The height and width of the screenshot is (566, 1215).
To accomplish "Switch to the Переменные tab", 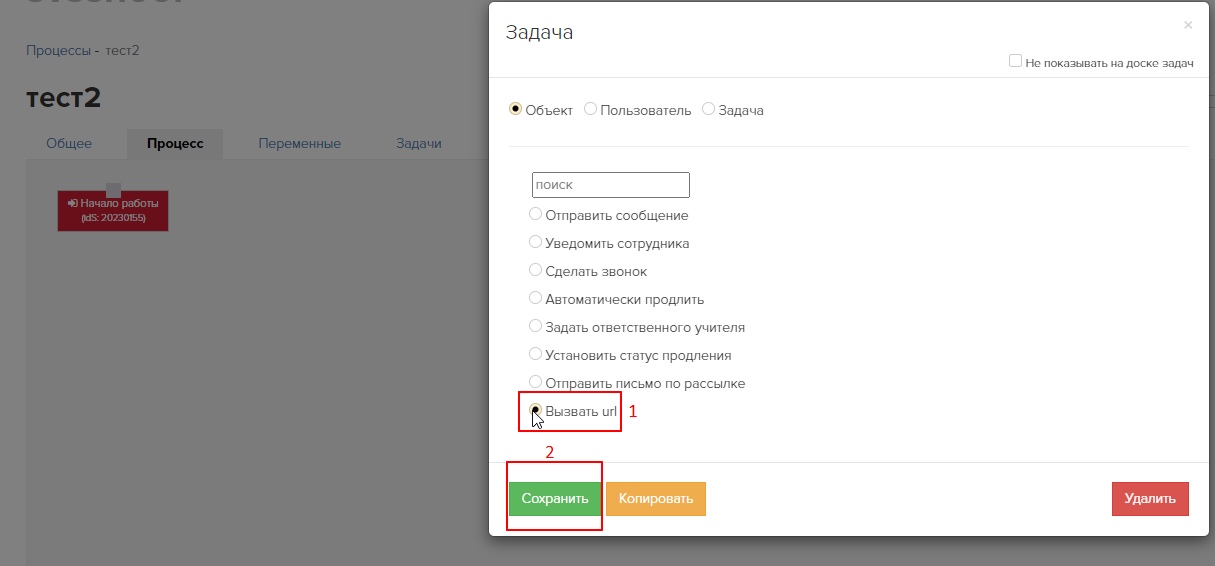I will tap(299, 144).
